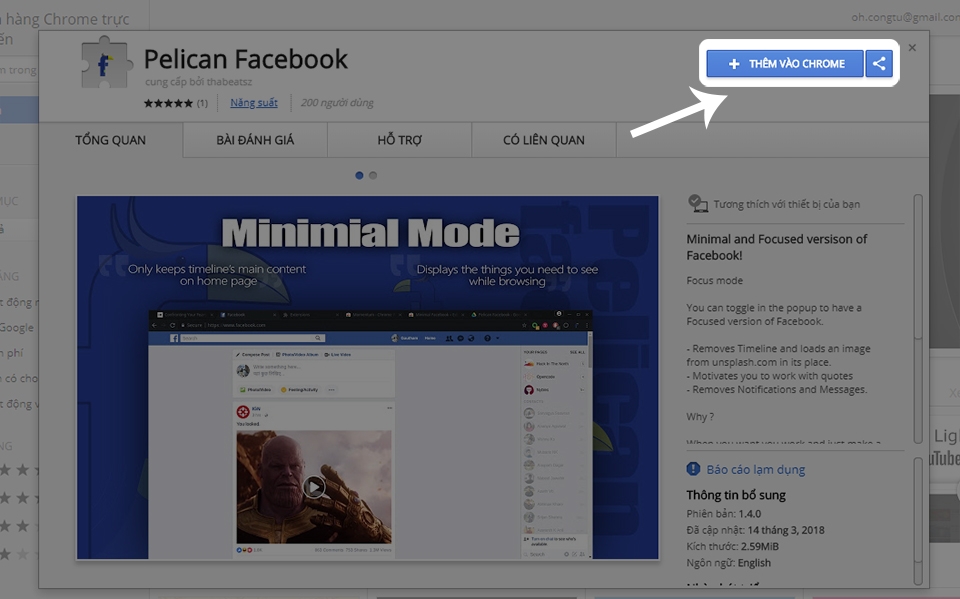The height and width of the screenshot is (599, 960).
Task: Click the (1) review count
Action: click(202, 103)
